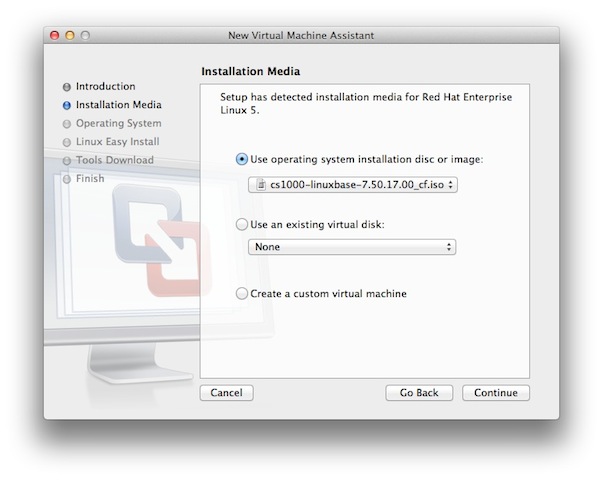This screenshot has width=603, height=480.
Task: Click the blue Installation Media bullet icon
Action: point(67,105)
